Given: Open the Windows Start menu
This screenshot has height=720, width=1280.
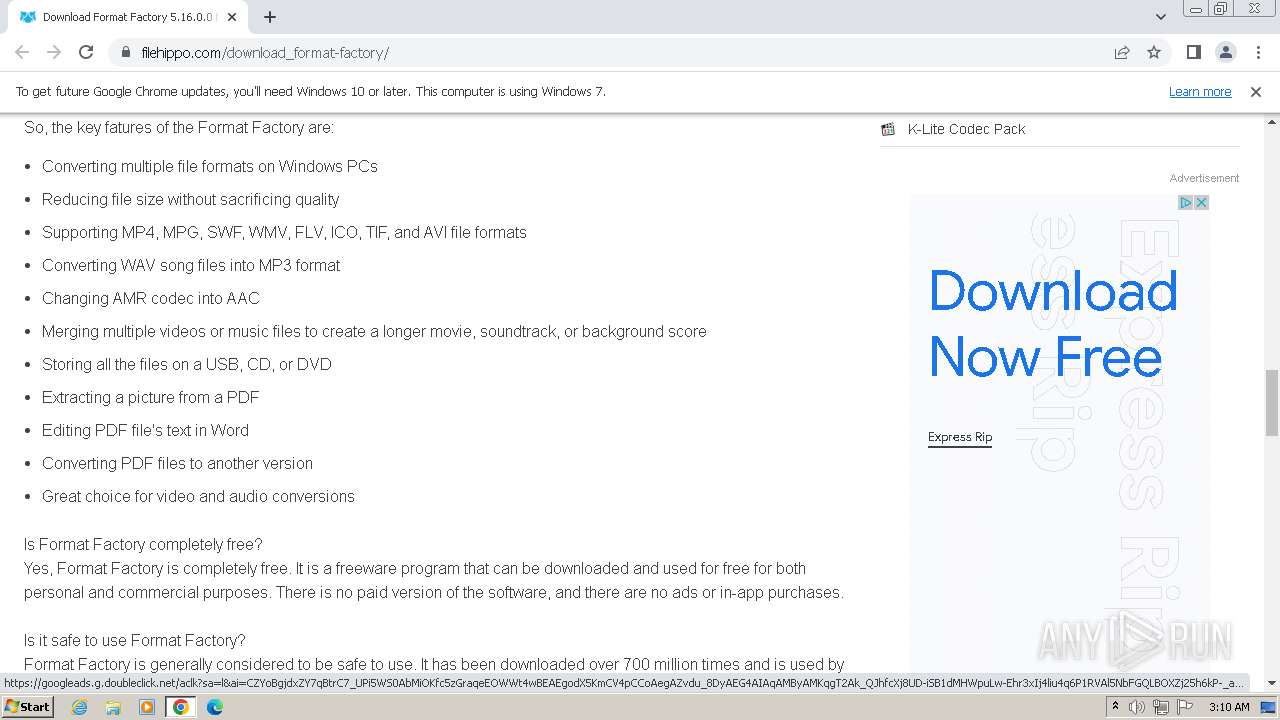Looking at the screenshot, I should [27, 706].
